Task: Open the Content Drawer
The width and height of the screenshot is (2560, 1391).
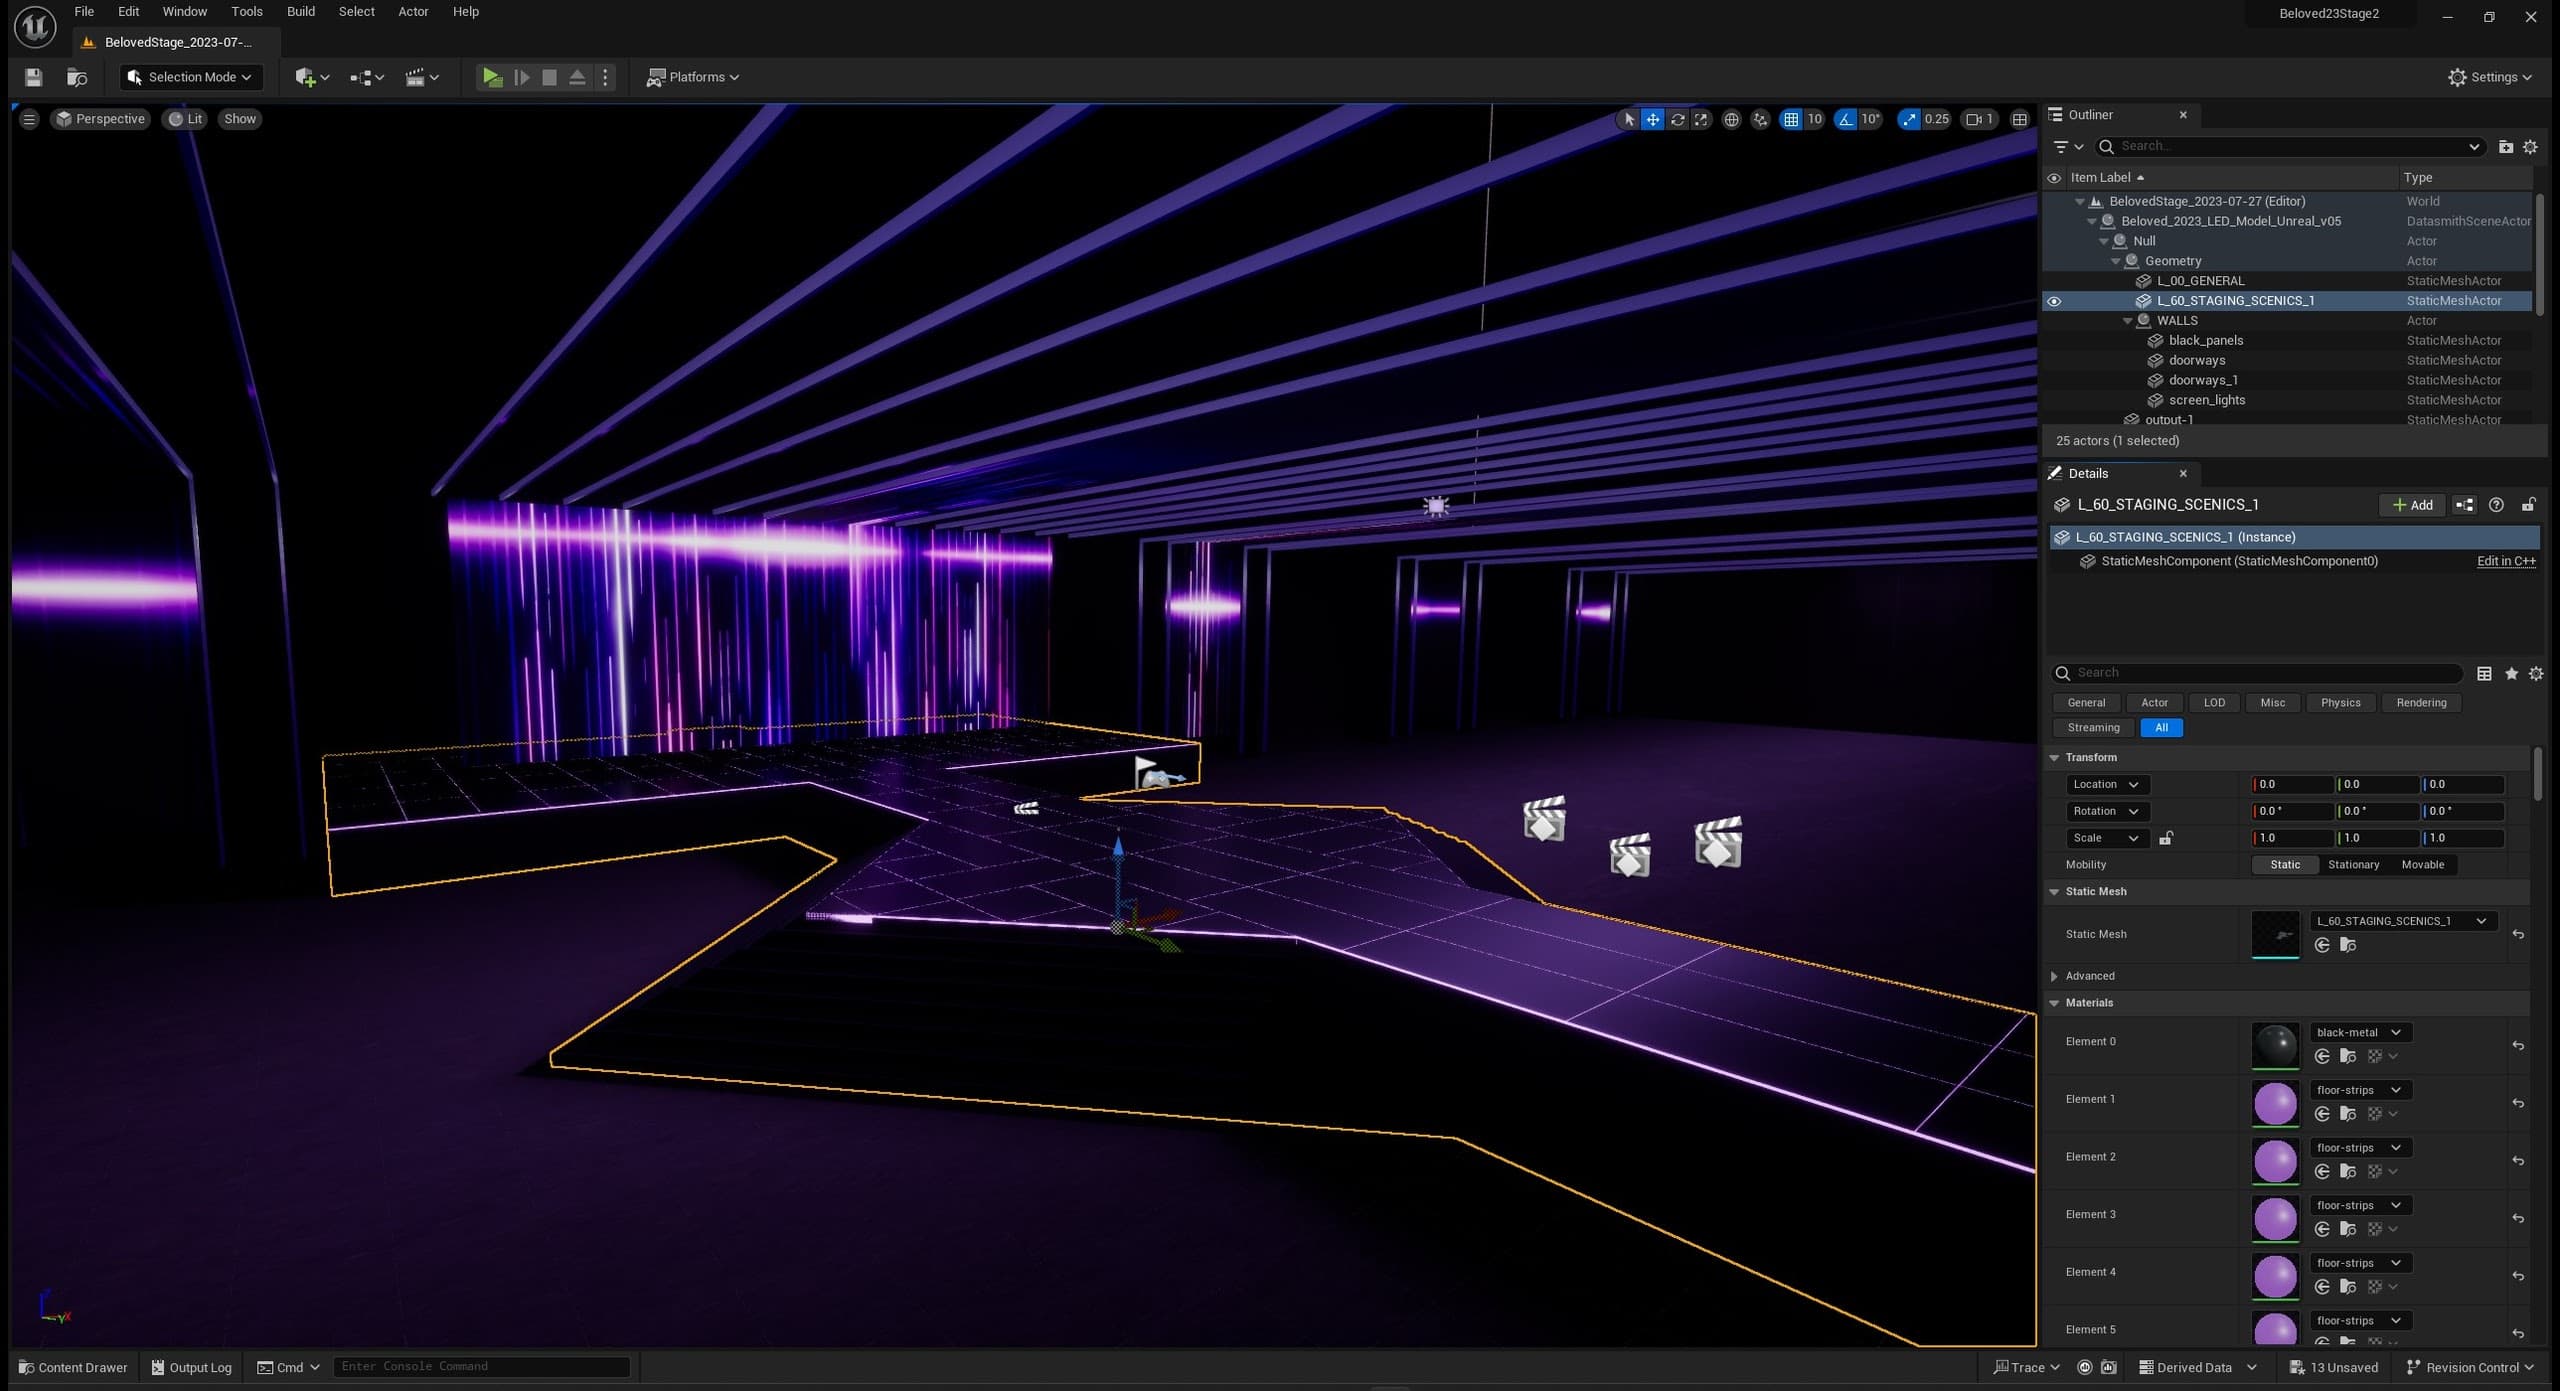Action: pos(73,1367)
